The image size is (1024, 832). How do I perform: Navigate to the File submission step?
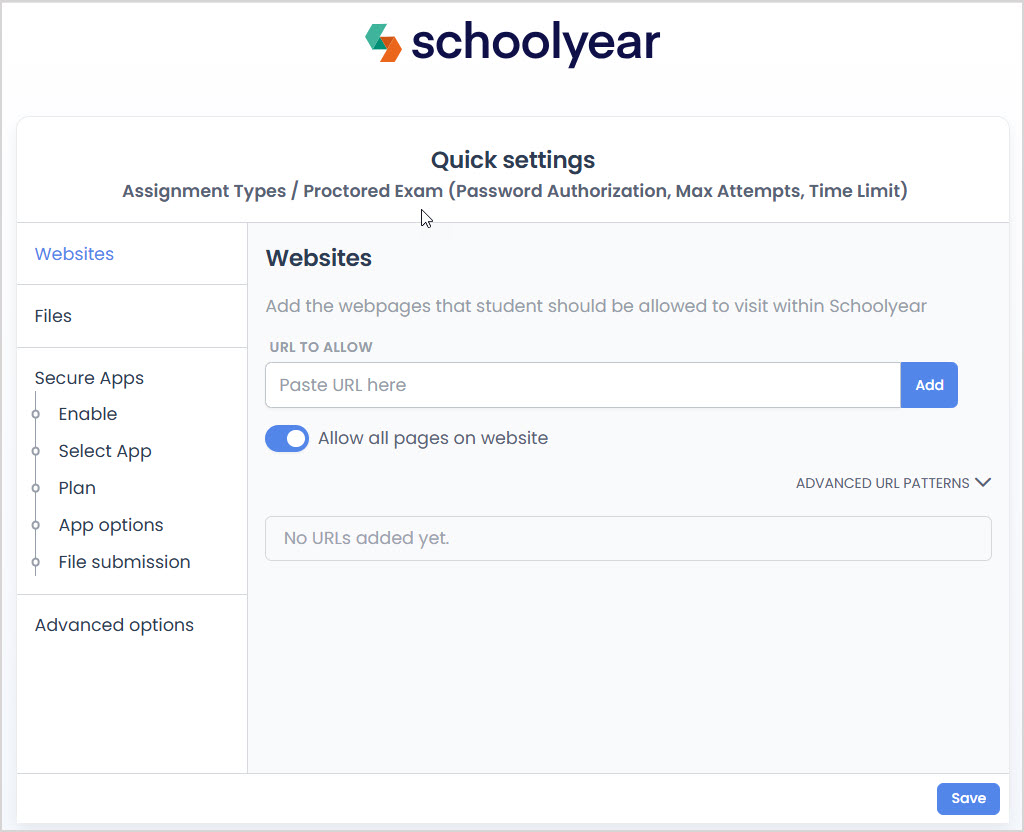[124, 562]
